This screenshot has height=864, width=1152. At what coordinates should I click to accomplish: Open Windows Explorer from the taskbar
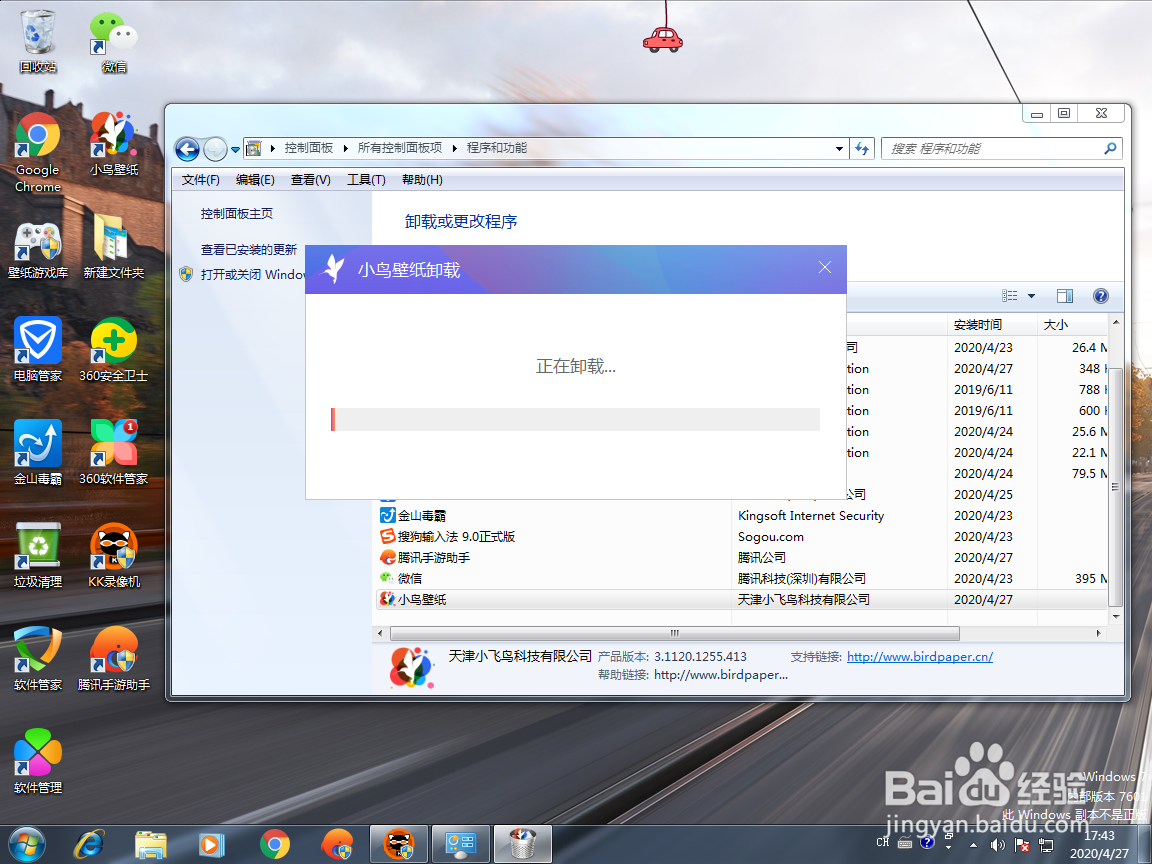click(151, 844)
